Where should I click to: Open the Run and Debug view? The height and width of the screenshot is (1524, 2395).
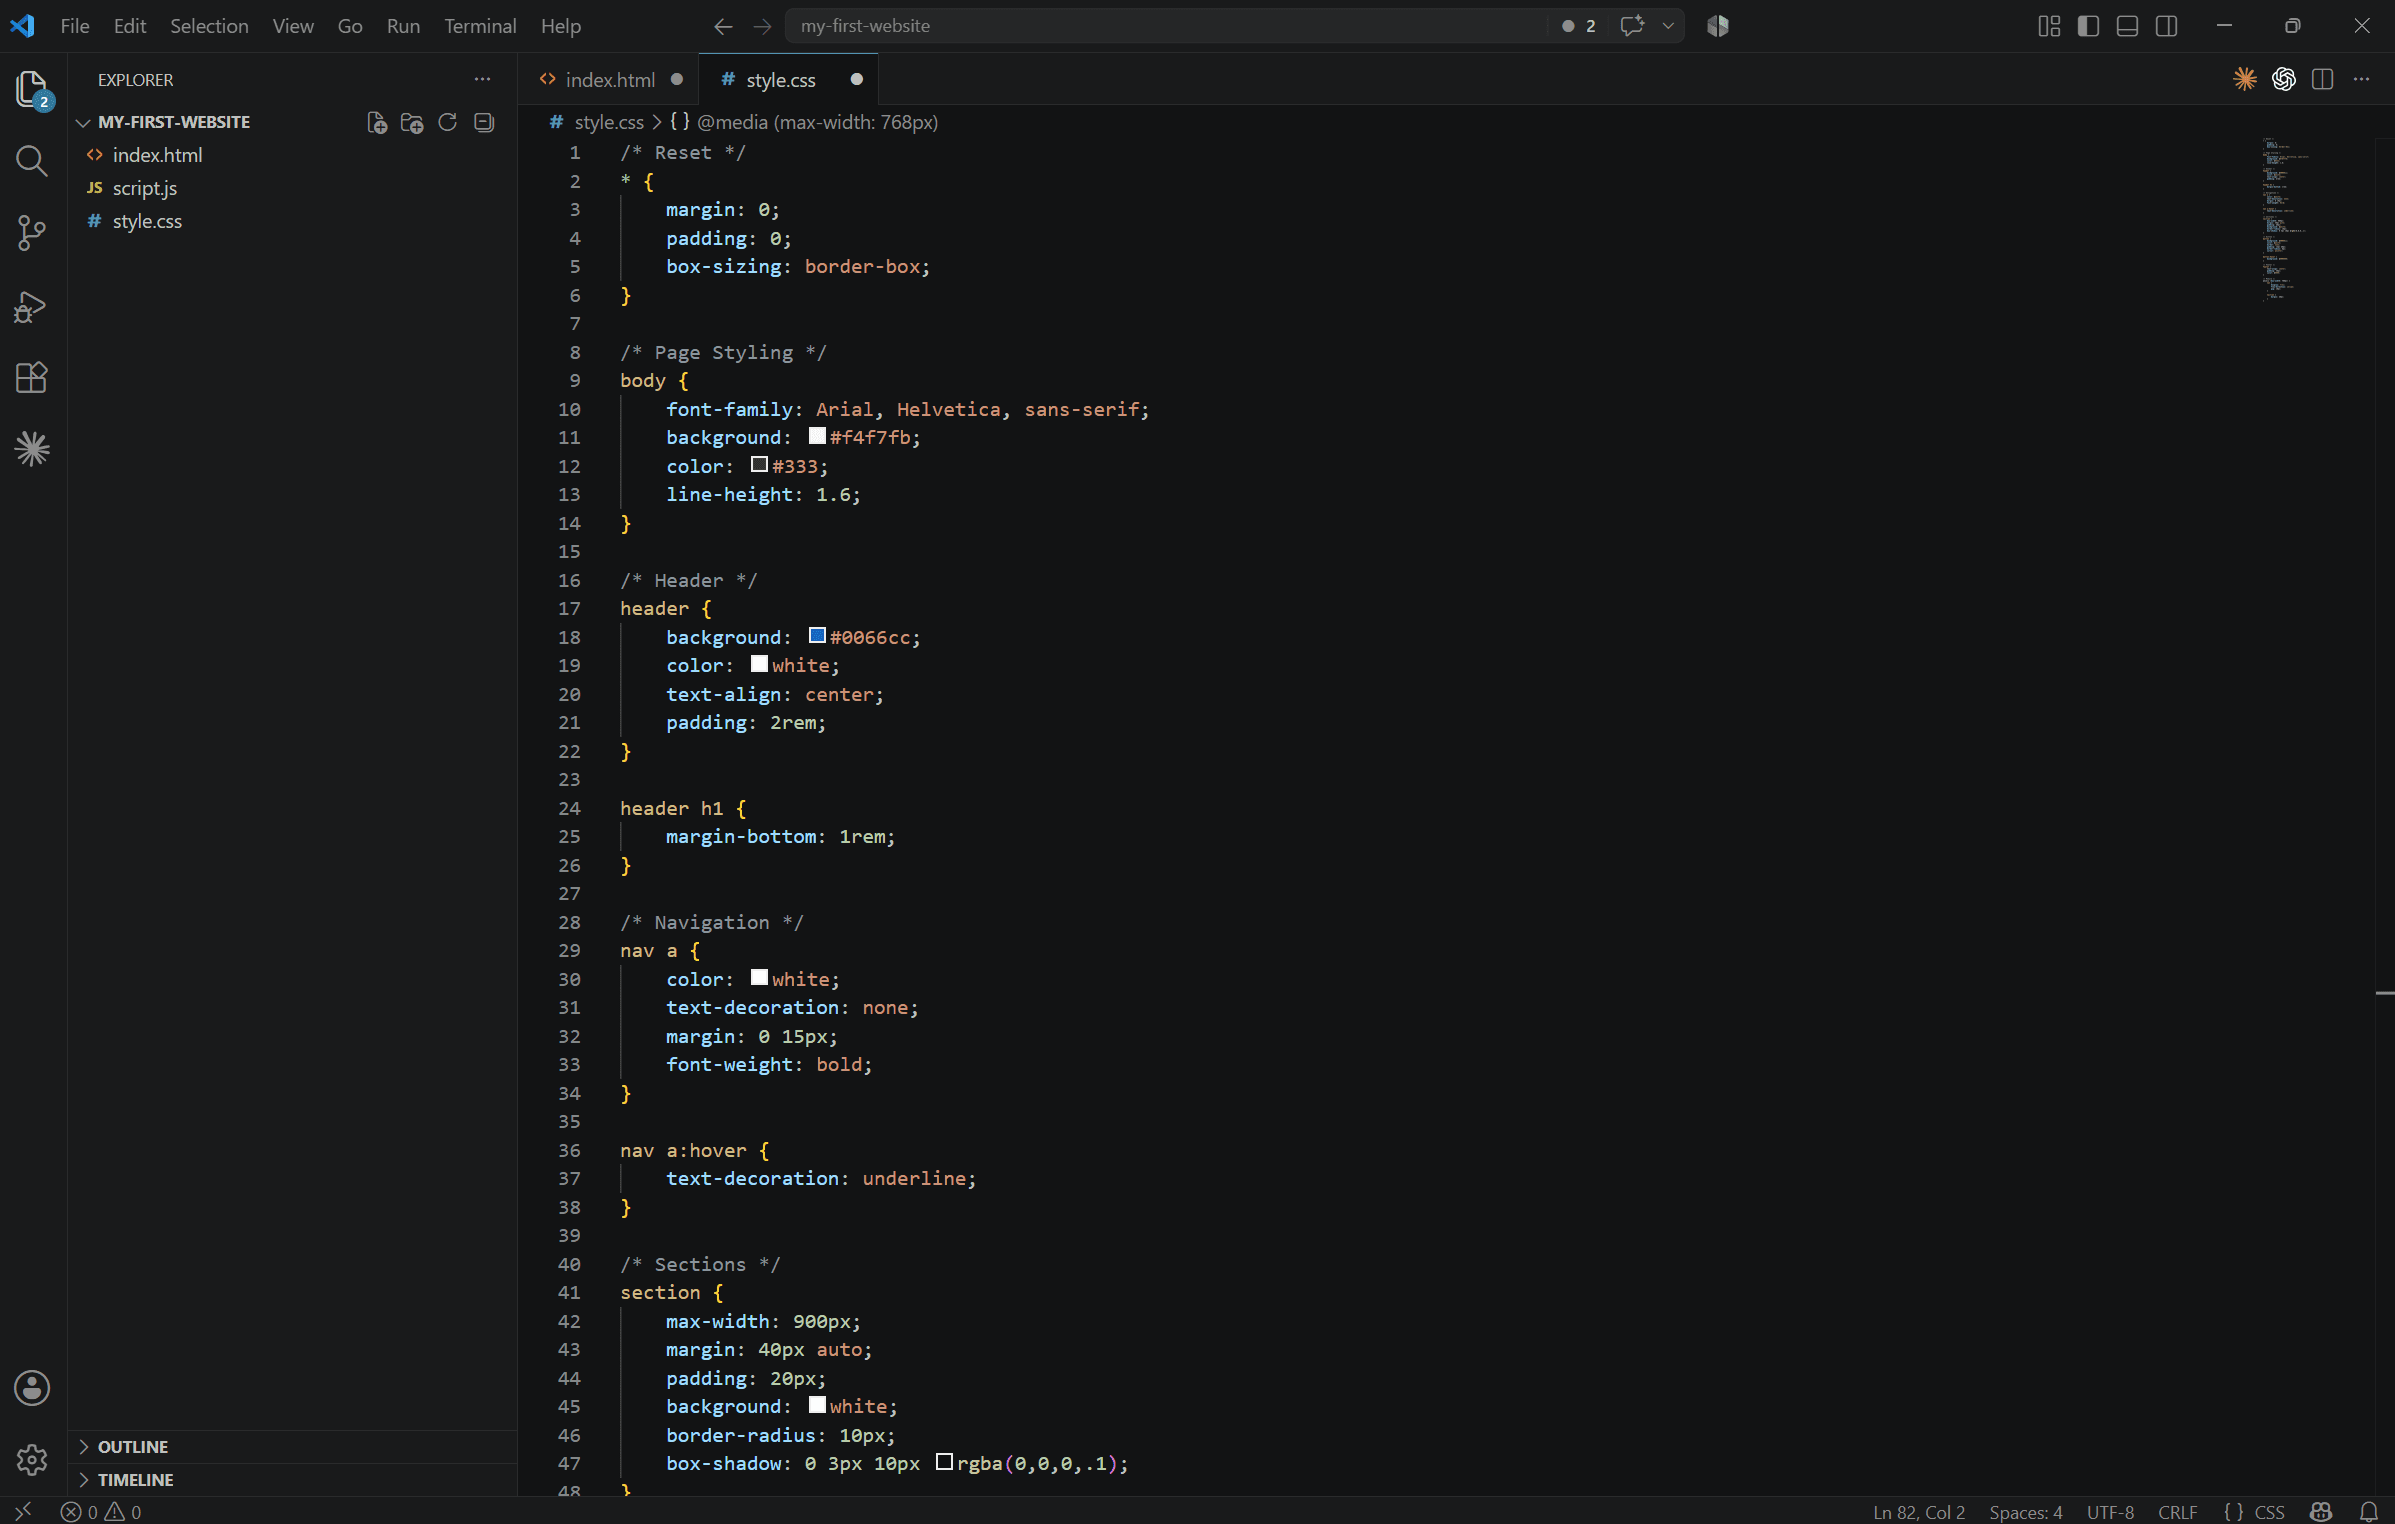(x=32, y=306)
